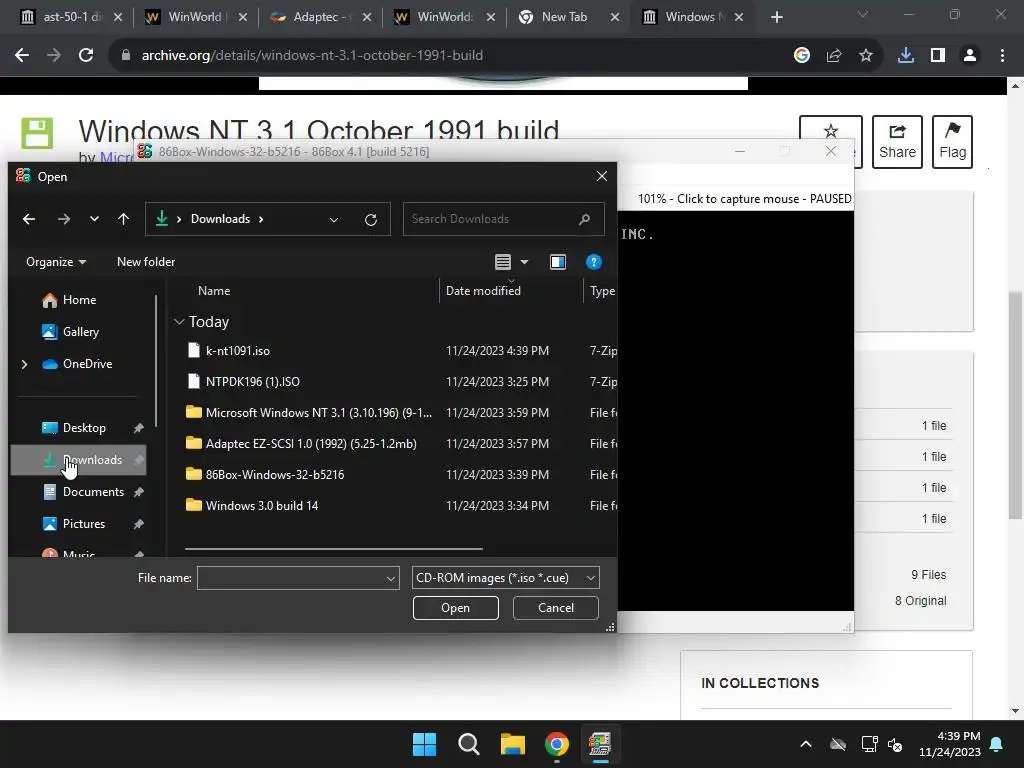Toggle Chrome side panel
The width and height of the screenshot is (1024, 768).
click(x=938, y=56)
